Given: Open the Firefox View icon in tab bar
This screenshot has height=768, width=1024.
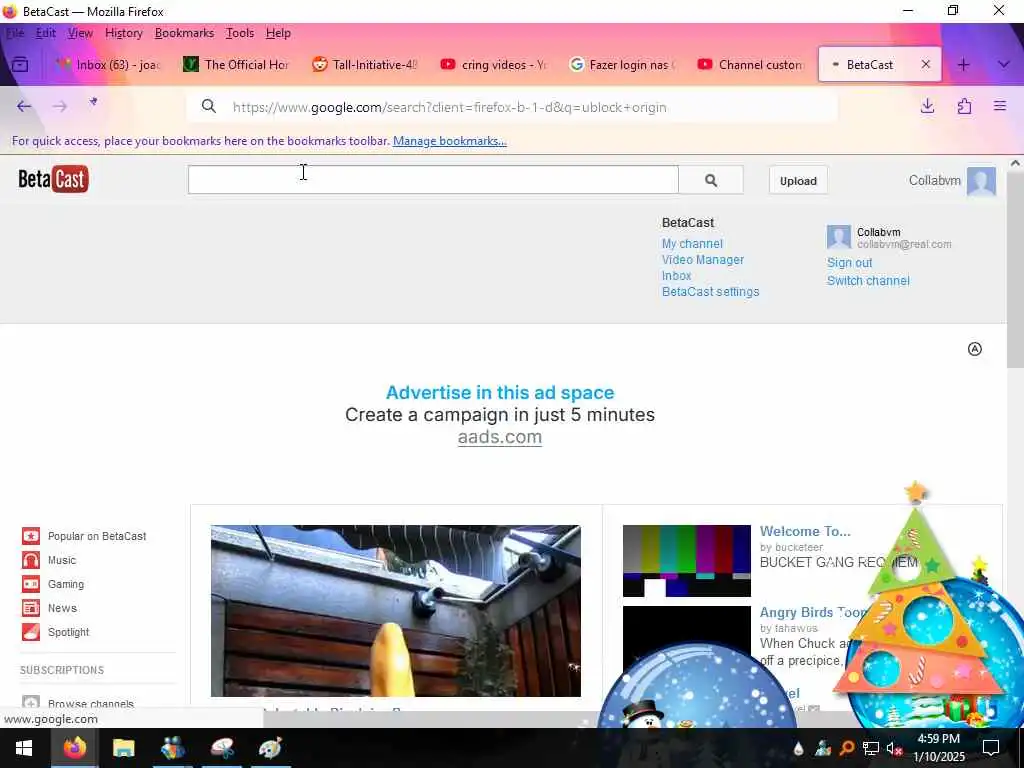Looking at the screenshot, I should tap(20, 65).
